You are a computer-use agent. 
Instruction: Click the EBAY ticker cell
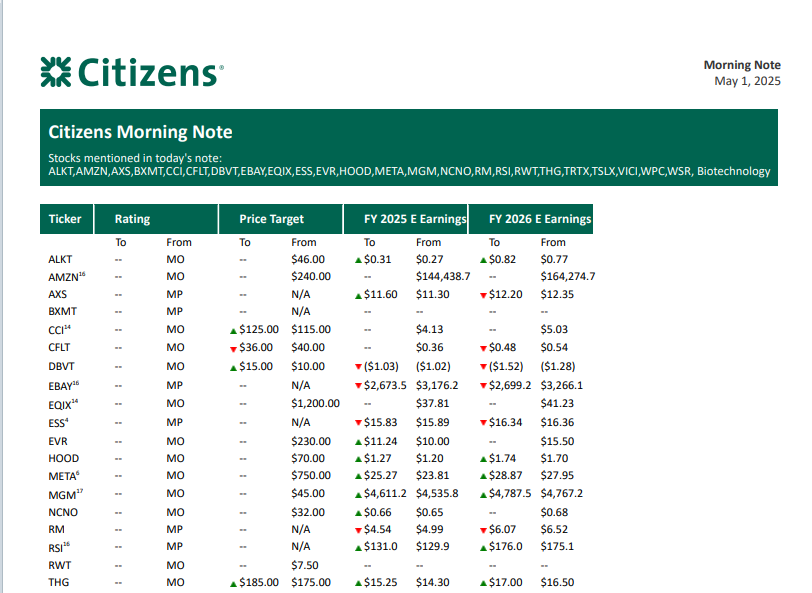click(x=64, y=386)
